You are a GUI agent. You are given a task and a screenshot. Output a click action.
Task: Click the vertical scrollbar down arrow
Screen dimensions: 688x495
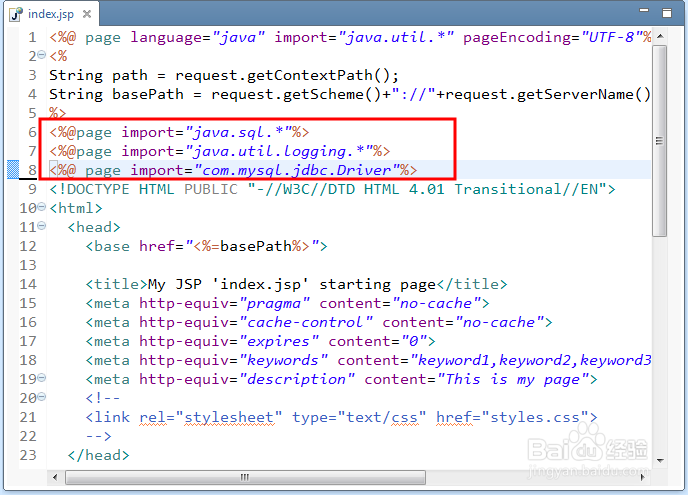[660, 461]
